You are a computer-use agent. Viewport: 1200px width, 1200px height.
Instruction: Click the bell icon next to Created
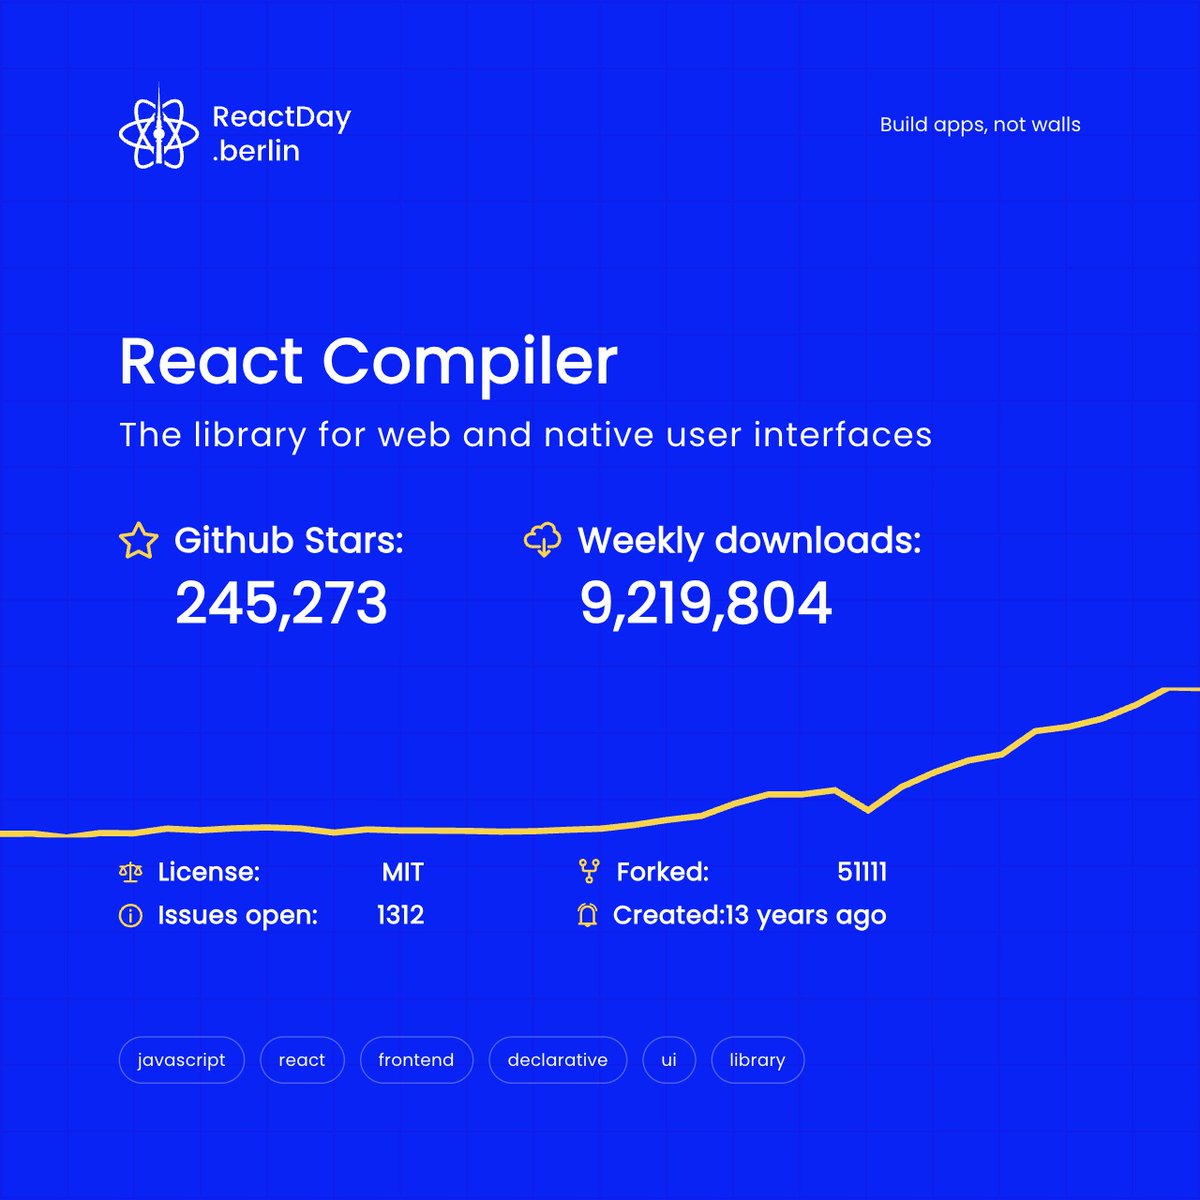(x=588, y=915)
